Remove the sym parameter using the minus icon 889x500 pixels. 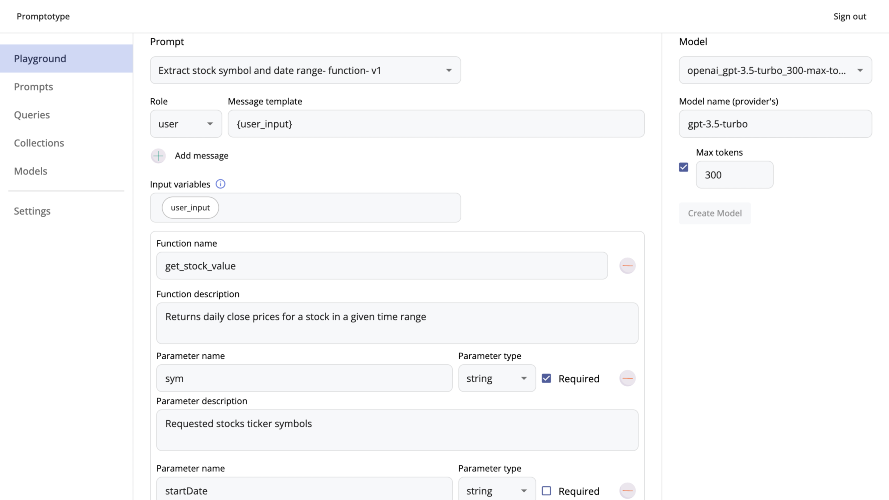(627, 378)
